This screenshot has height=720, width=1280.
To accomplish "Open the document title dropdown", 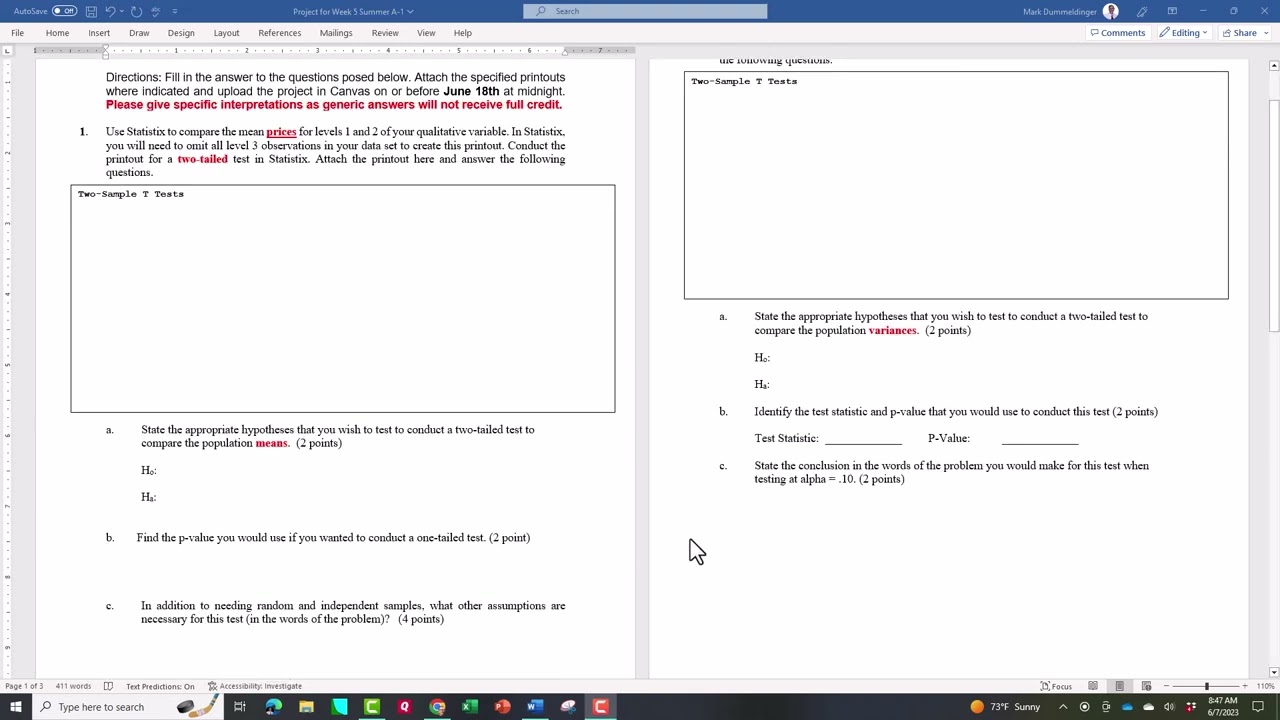I will pyautogui.click(x=410, y=11).
